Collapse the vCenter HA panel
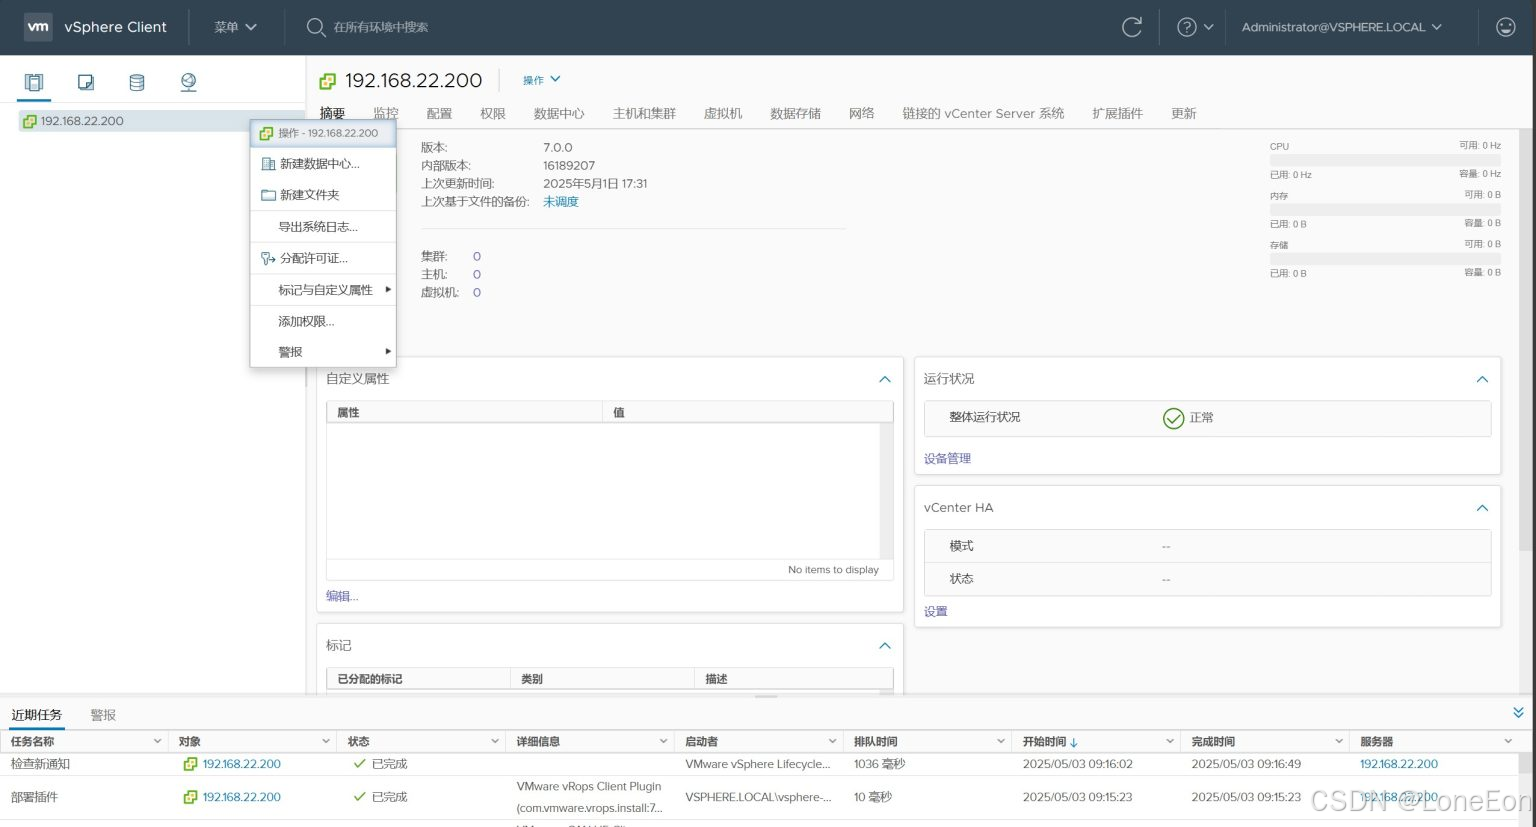This screenshot has width=1536, height=827. pos(1482,508)
